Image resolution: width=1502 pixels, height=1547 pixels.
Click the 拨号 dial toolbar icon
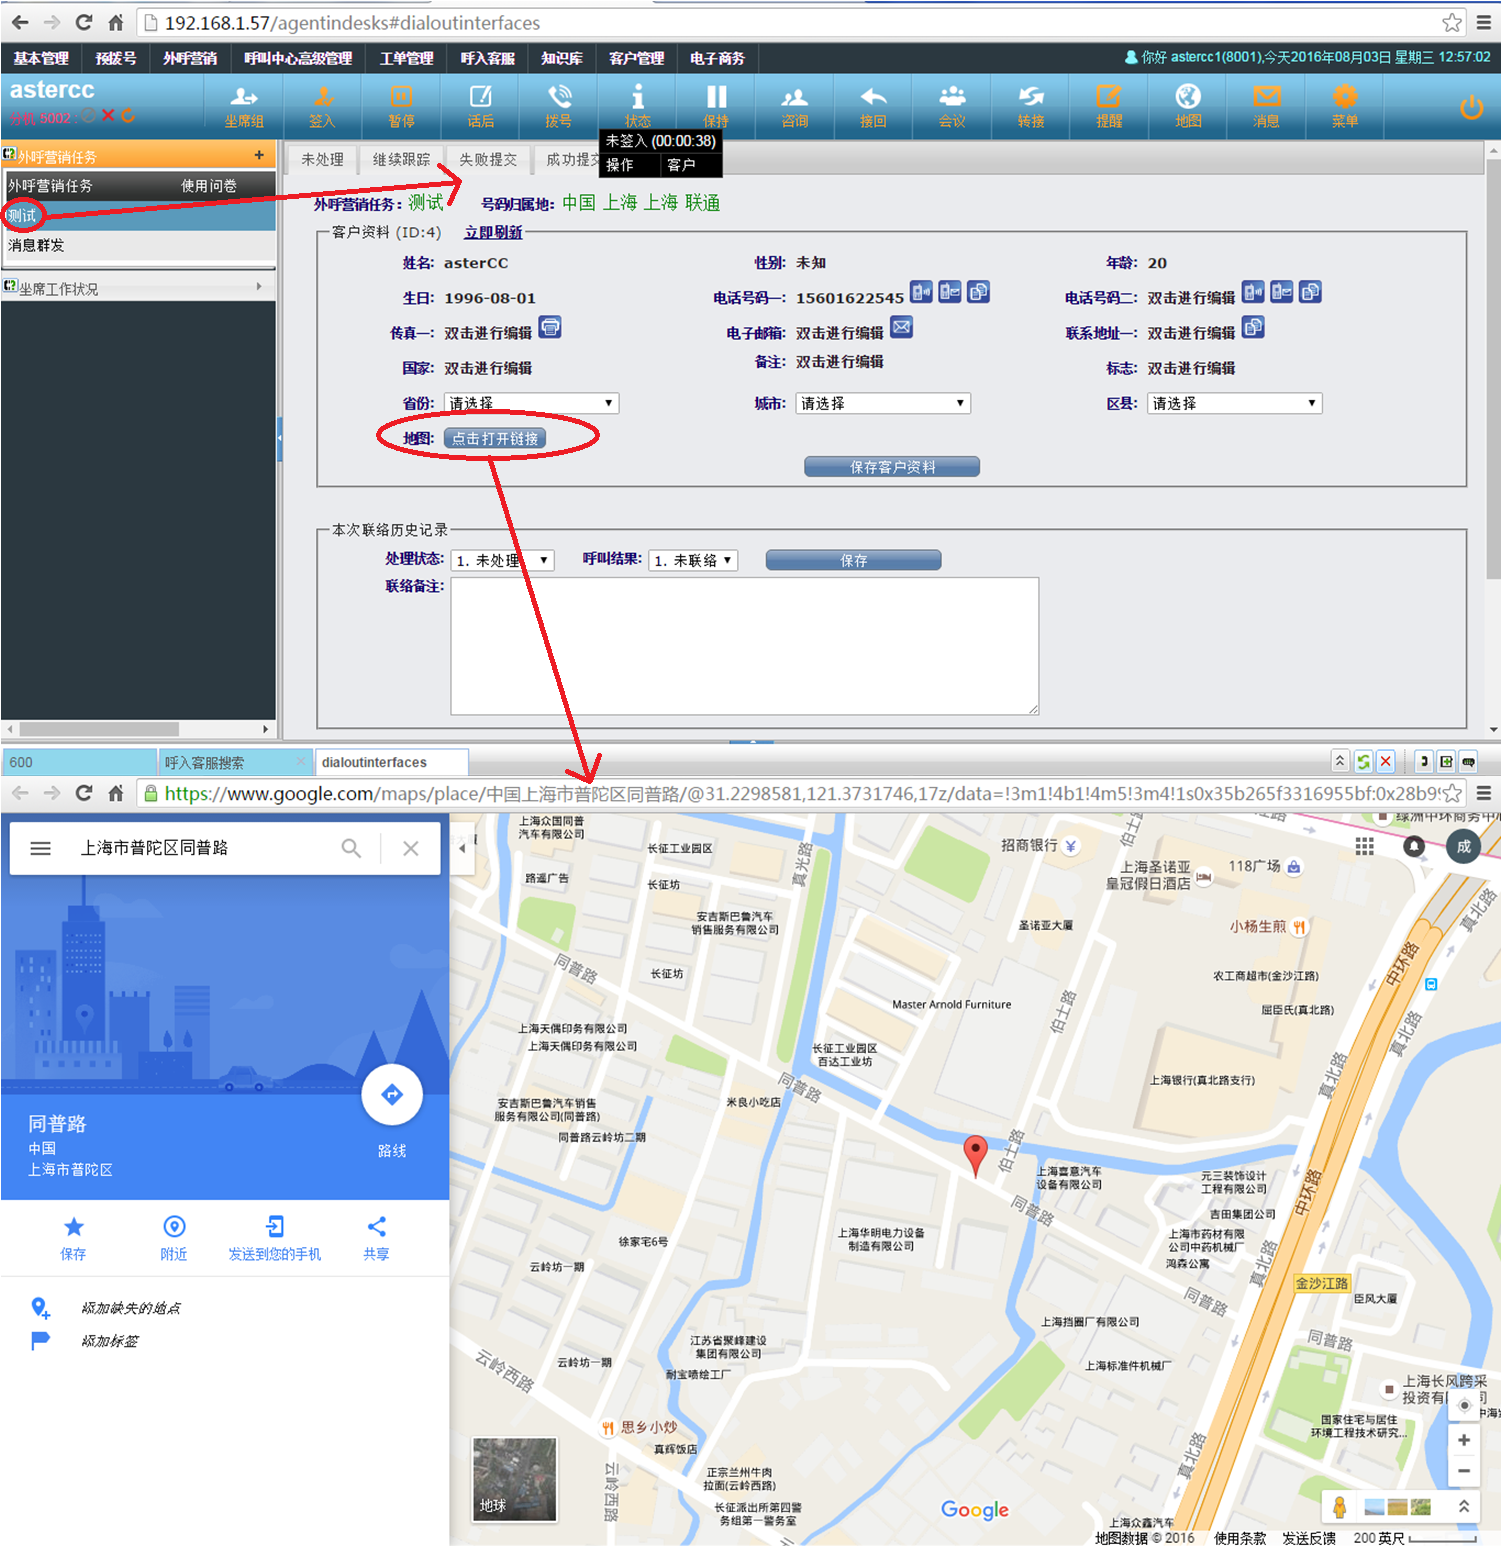click(x=559, y=105)
